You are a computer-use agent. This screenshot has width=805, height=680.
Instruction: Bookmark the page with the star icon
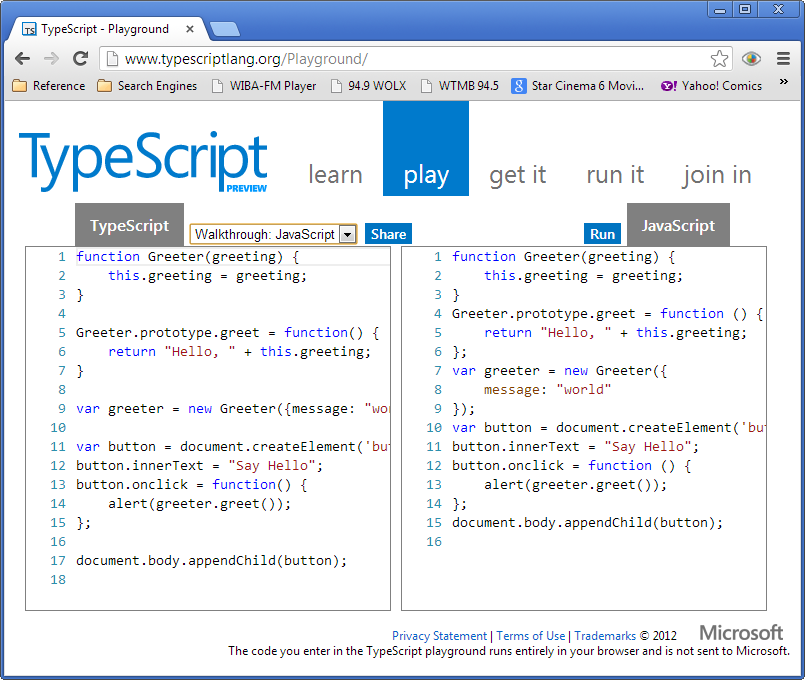pos(719,59)
